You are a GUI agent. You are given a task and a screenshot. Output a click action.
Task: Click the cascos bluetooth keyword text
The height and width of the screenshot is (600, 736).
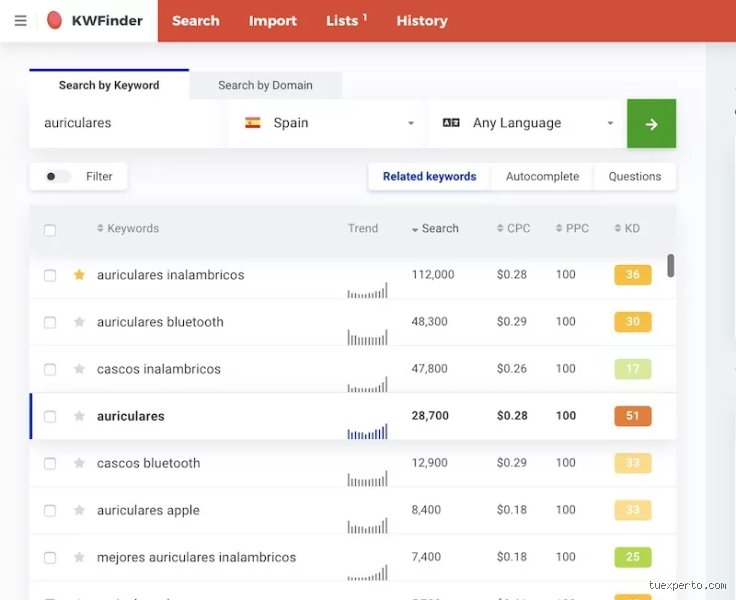coord(148,463)
